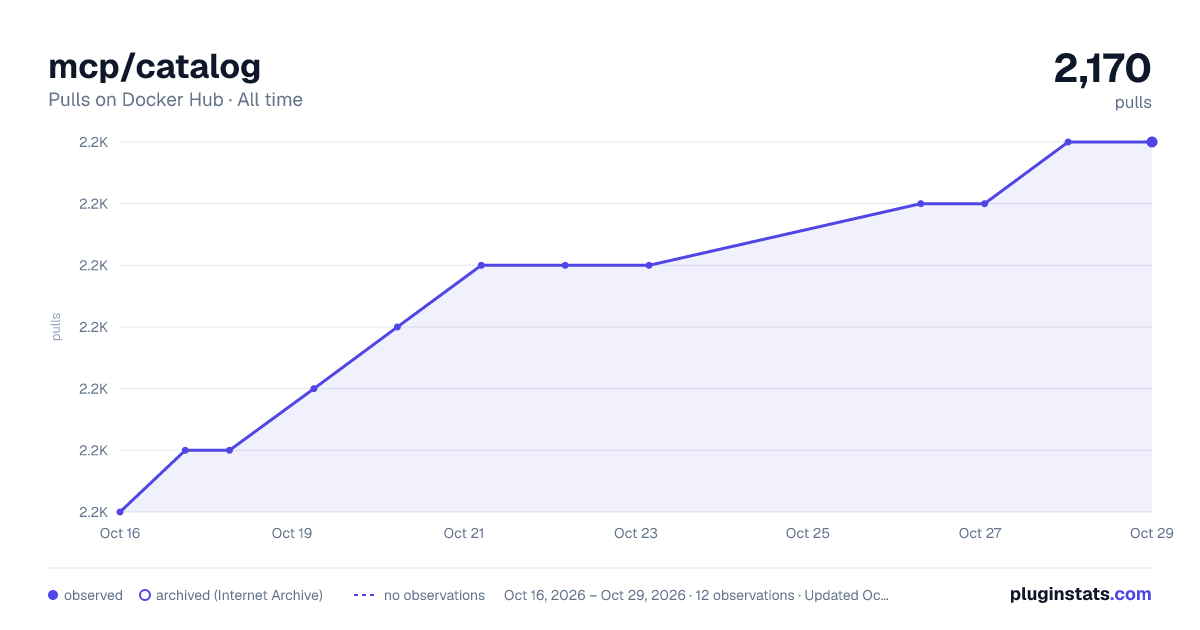1200x630 pixels.
Task: Select the first data point at Oct 16
Action: point(120,512)
